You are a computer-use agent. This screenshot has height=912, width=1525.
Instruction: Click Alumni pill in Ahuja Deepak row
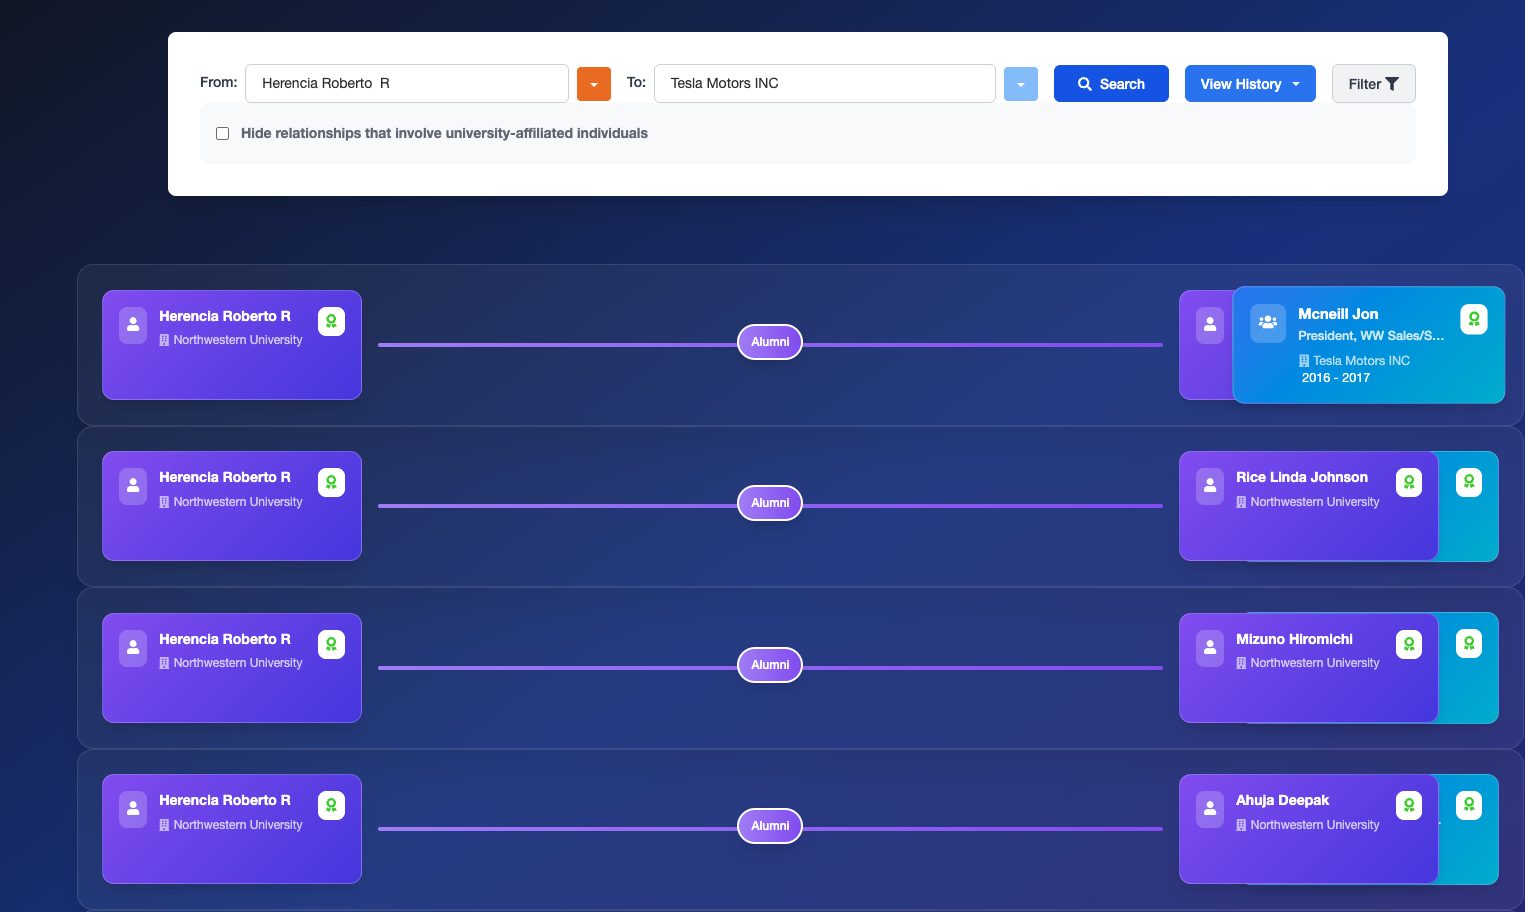coord(770,826)
